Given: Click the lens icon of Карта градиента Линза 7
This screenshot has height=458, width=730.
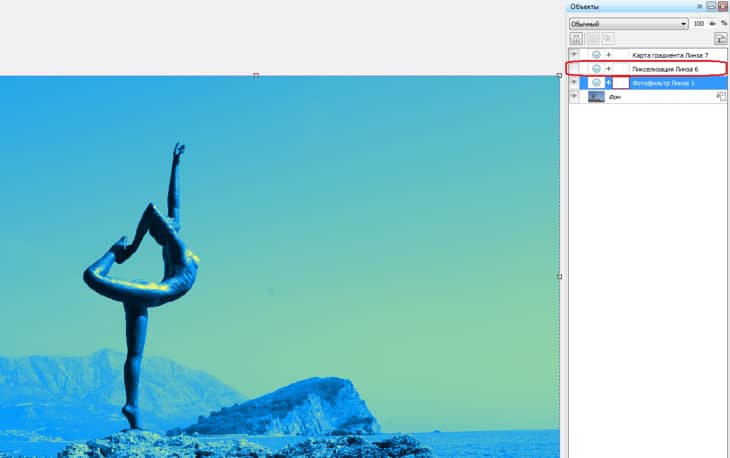Looking at the screenshot, I should click(596, 54).
